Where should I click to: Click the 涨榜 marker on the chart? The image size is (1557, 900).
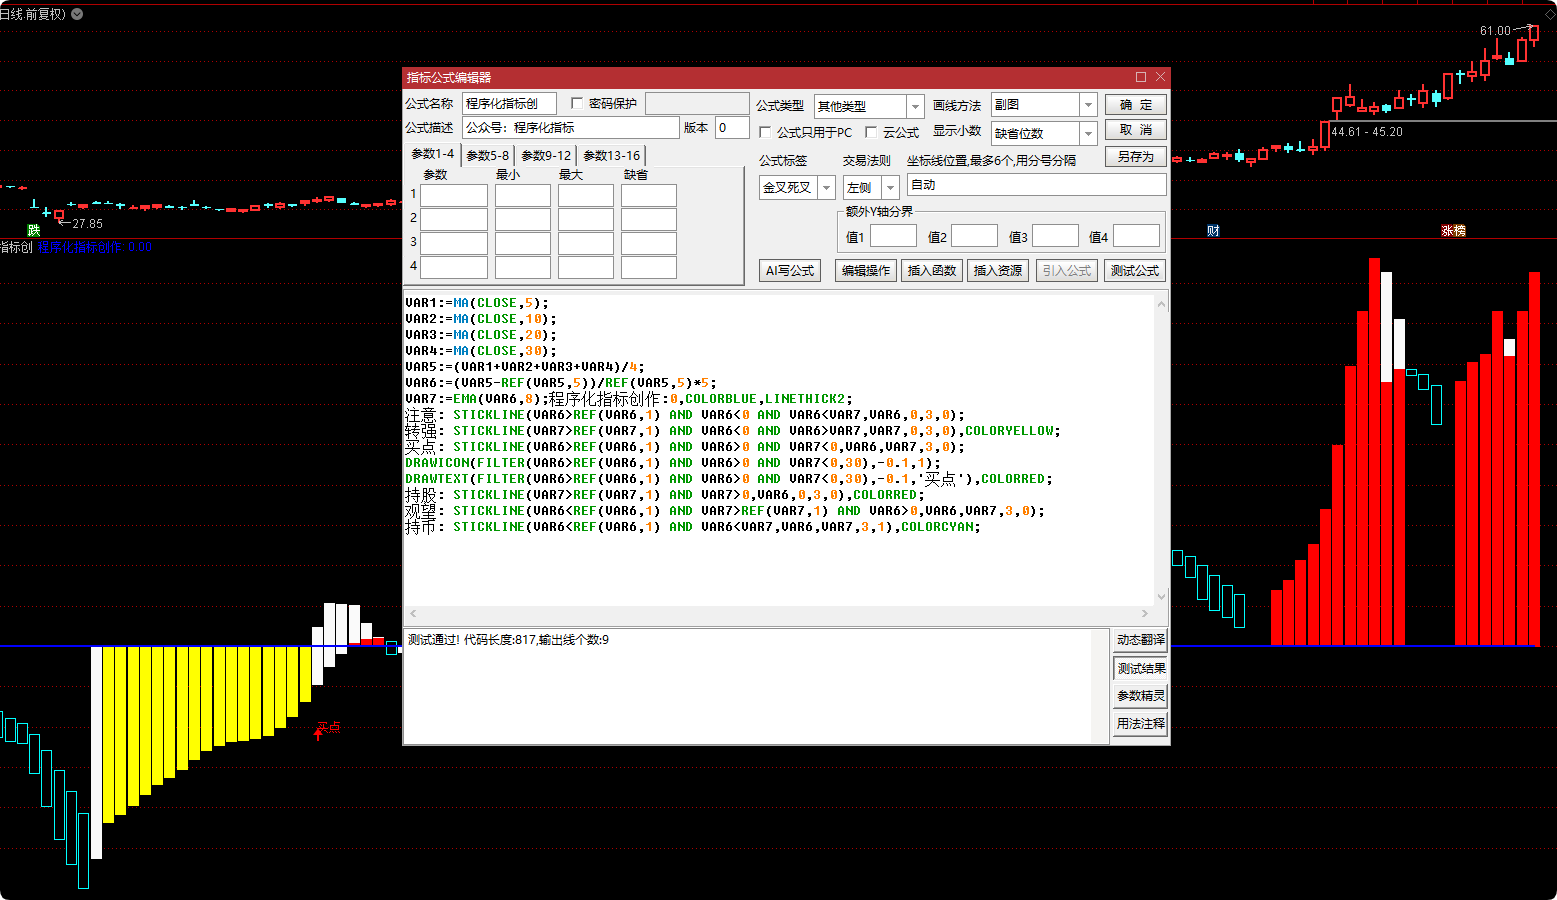(1453, 231)
